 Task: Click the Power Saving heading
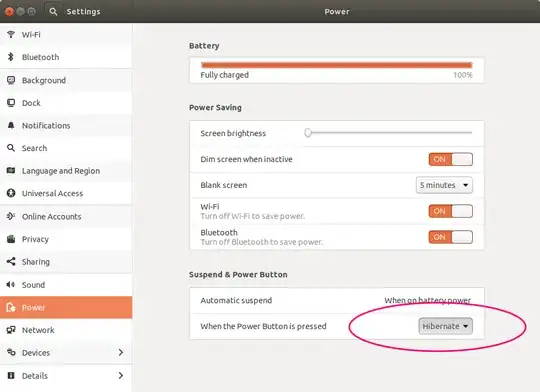point(215,107)
